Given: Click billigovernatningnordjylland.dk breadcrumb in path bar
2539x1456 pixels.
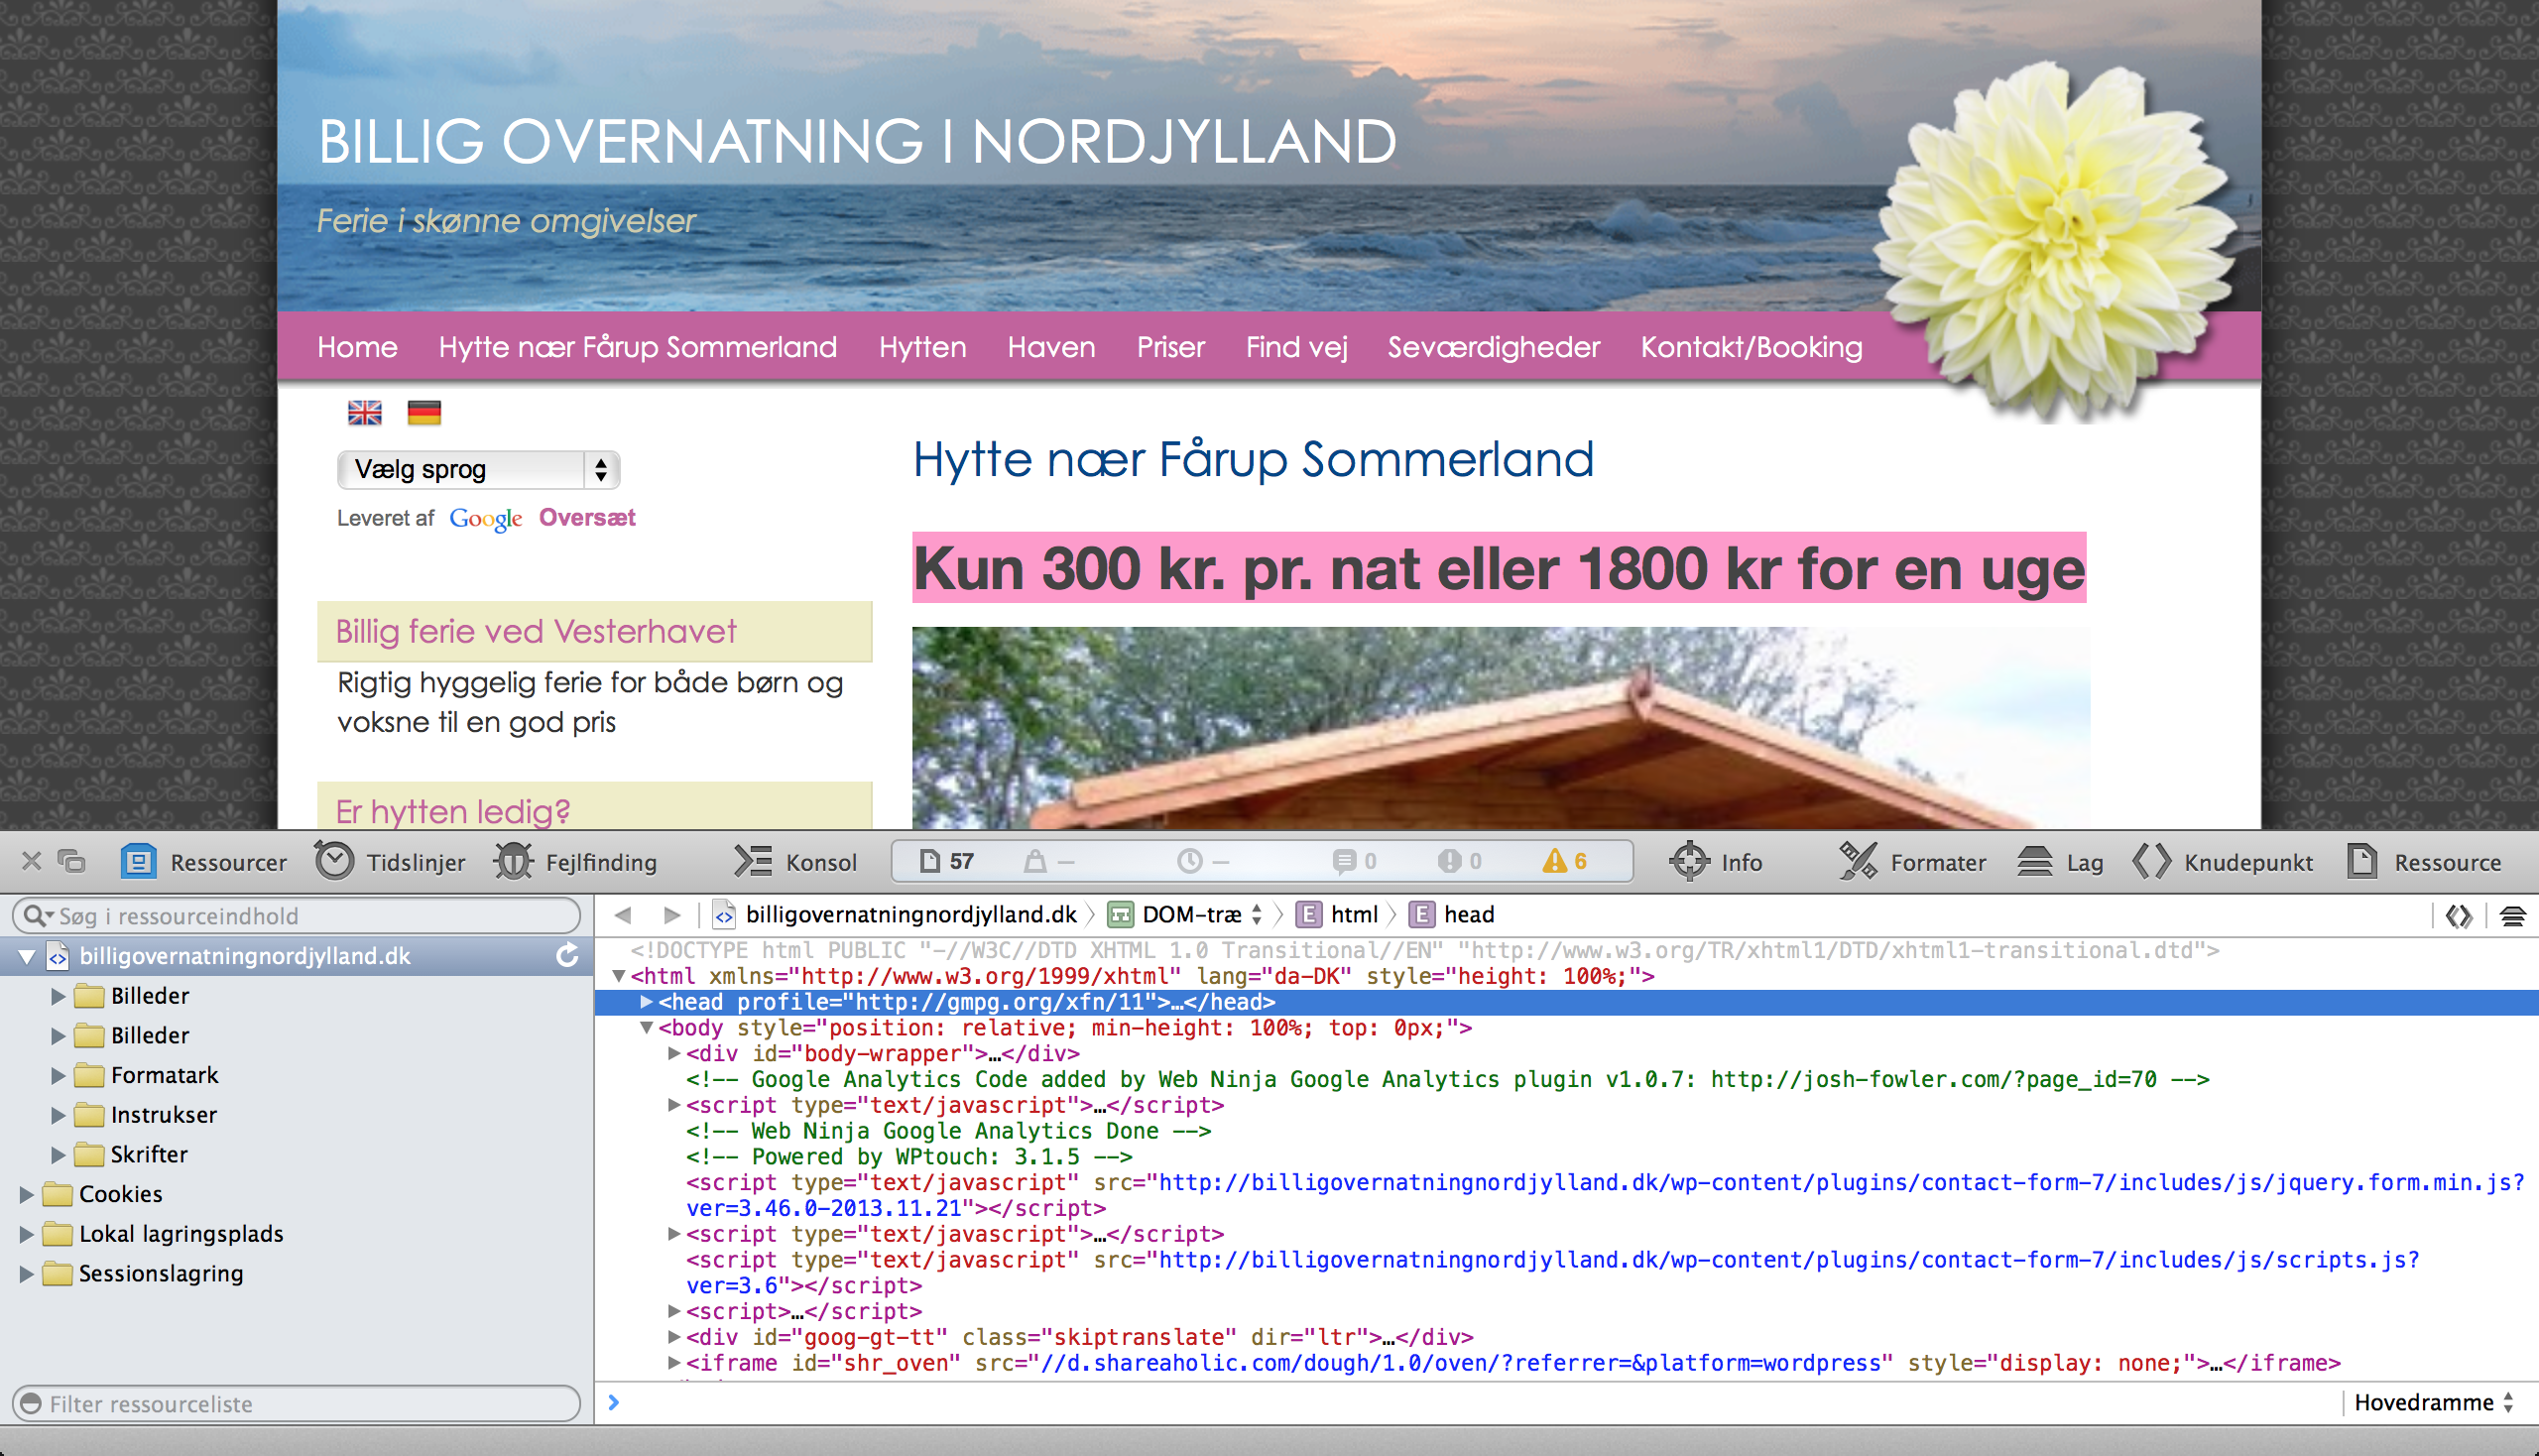Looking at the screenshot, I should pos(896,914).
